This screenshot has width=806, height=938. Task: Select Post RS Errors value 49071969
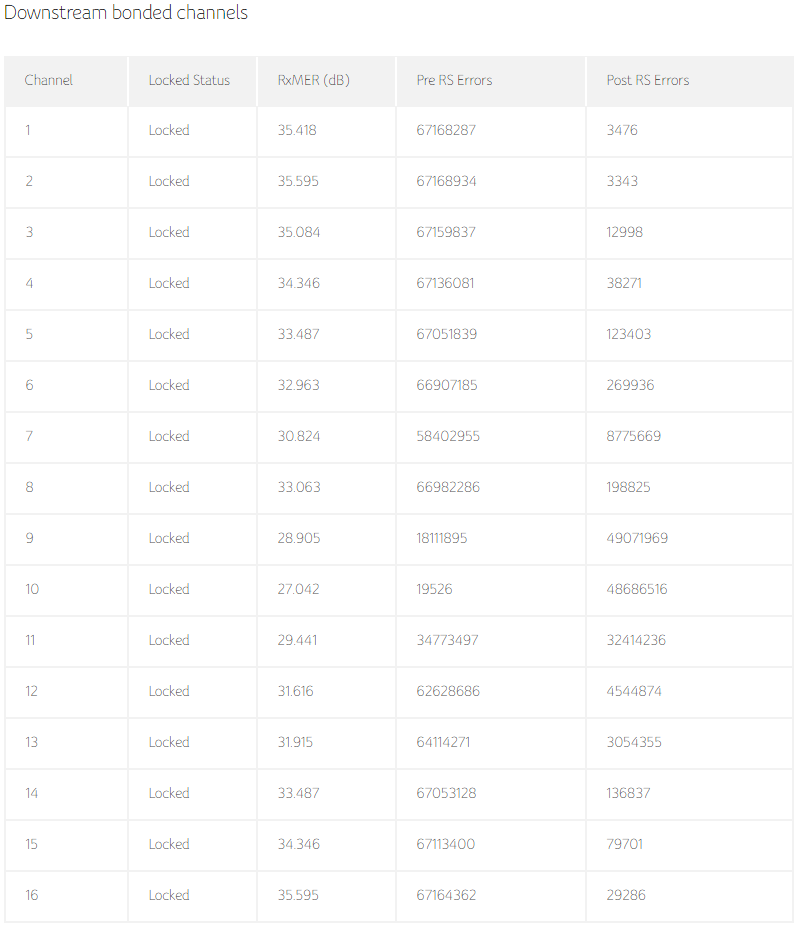click(637, 538)
